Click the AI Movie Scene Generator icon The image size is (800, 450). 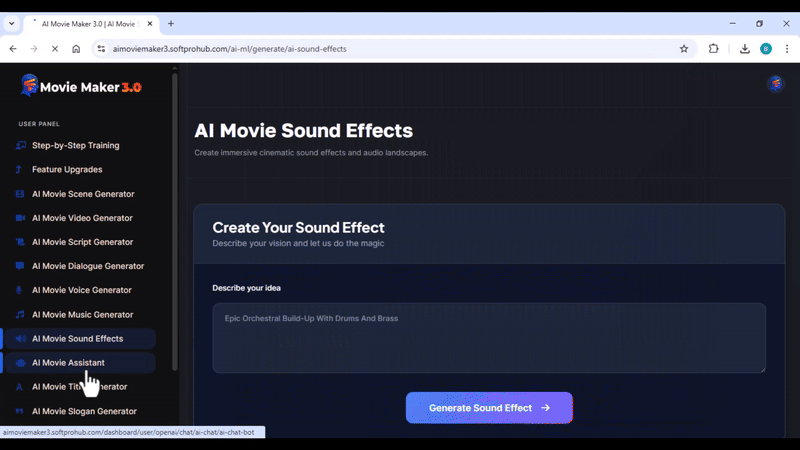20,194
